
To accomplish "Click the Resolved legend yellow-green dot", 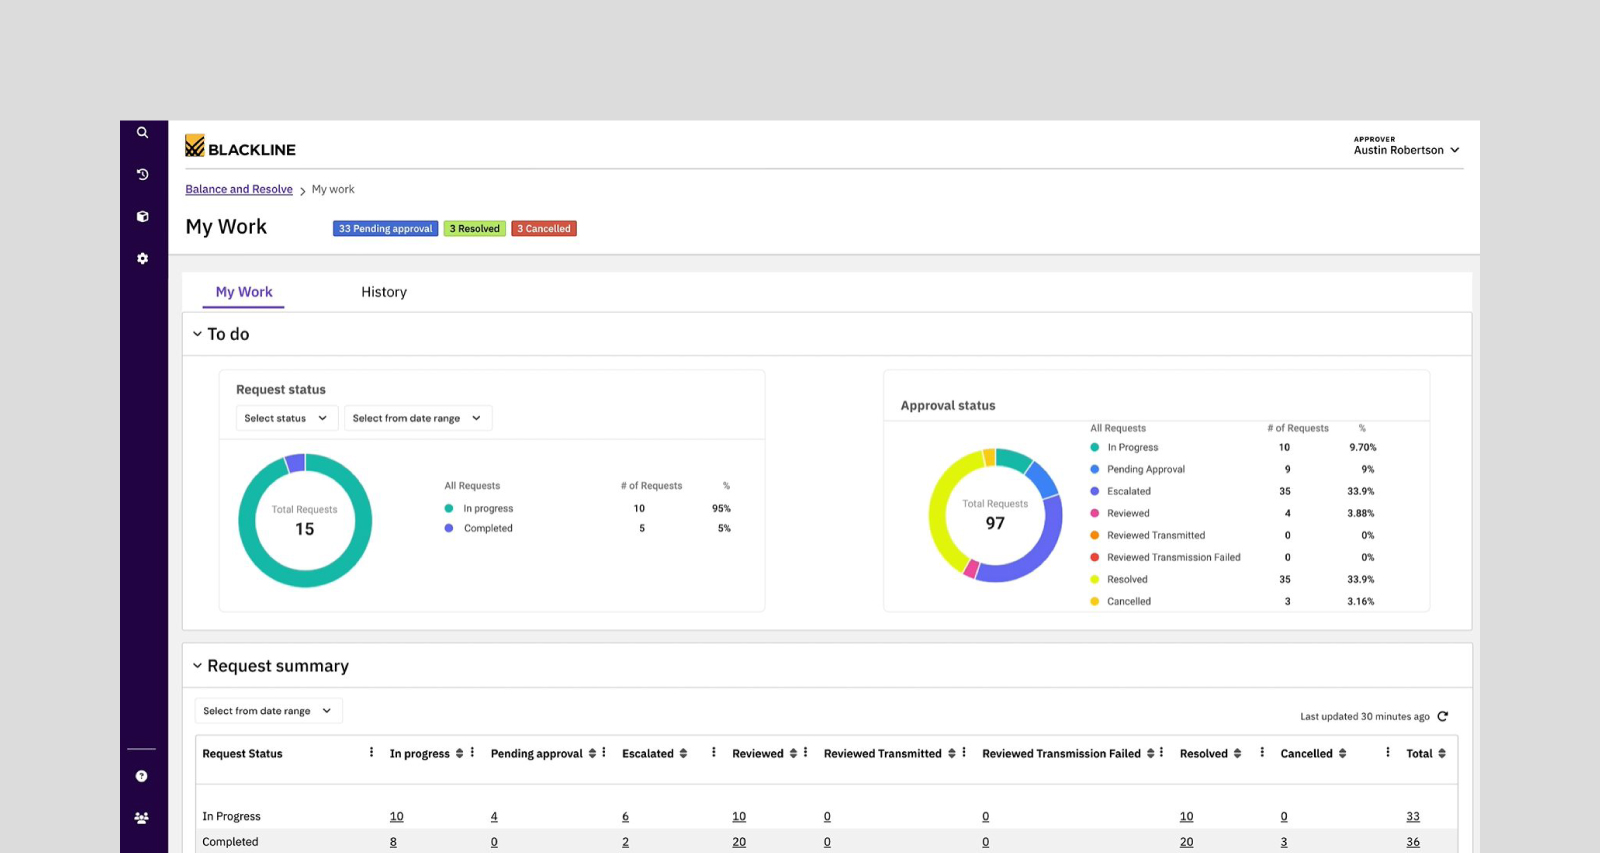I will pos(1095,579).
